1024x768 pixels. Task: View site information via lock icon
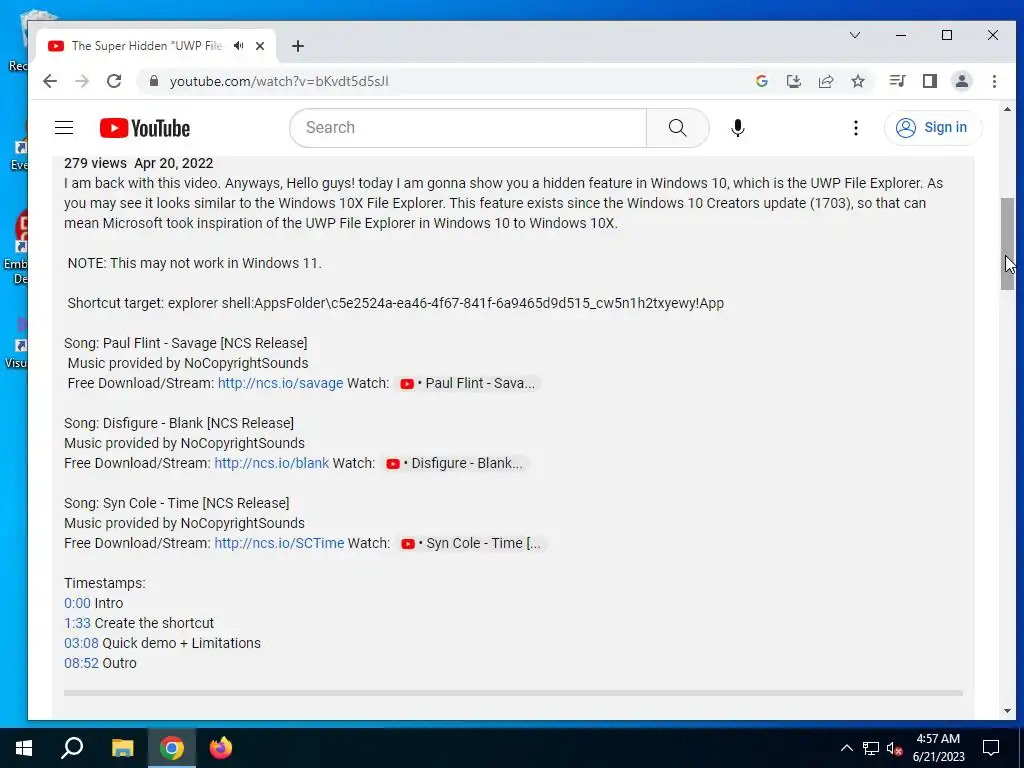point(154,81)
